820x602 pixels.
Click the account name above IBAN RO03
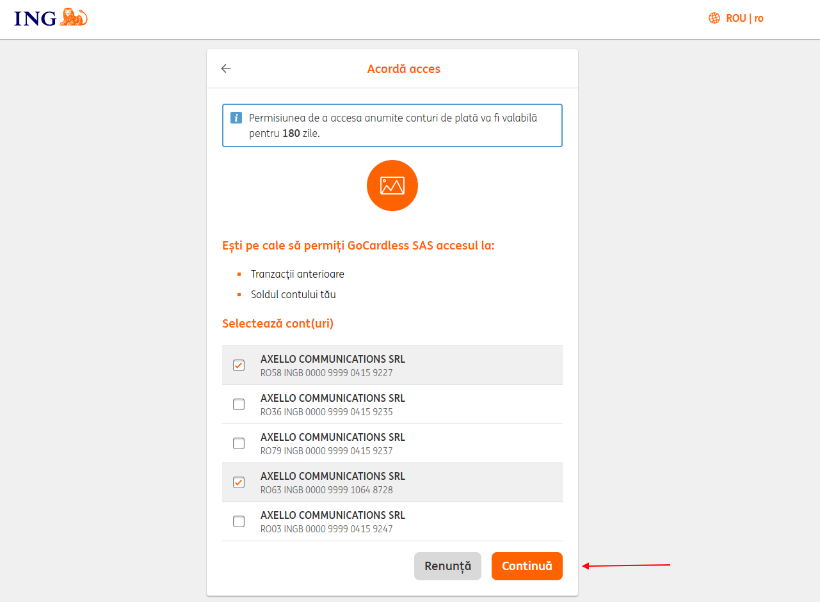coord(333,515)
